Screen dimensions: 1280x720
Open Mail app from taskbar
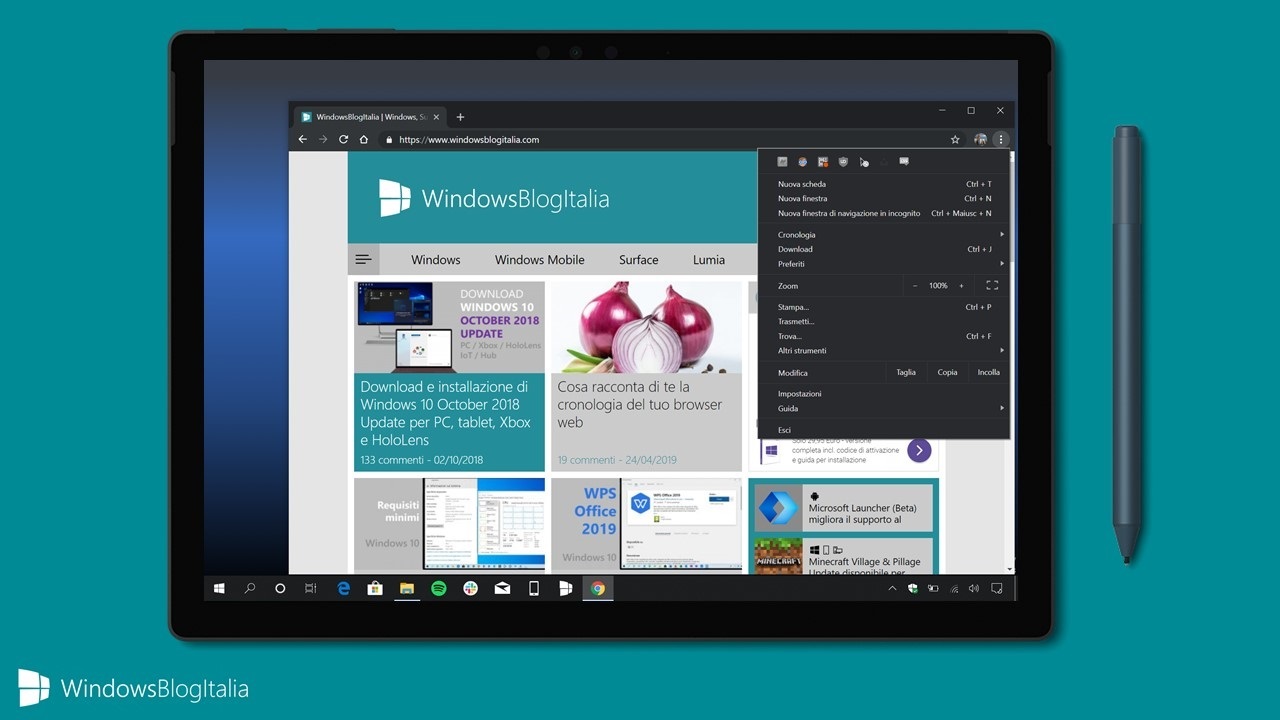[502, 589]
